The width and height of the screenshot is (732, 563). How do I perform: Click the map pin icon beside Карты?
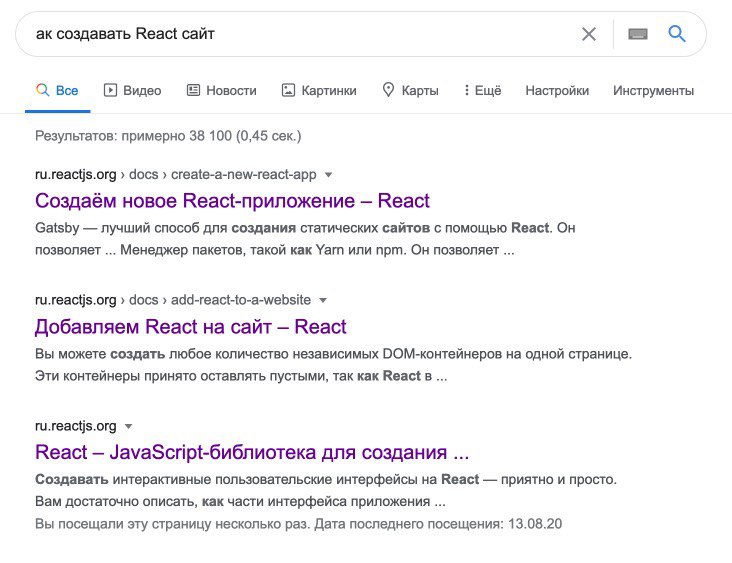point(388,90)
